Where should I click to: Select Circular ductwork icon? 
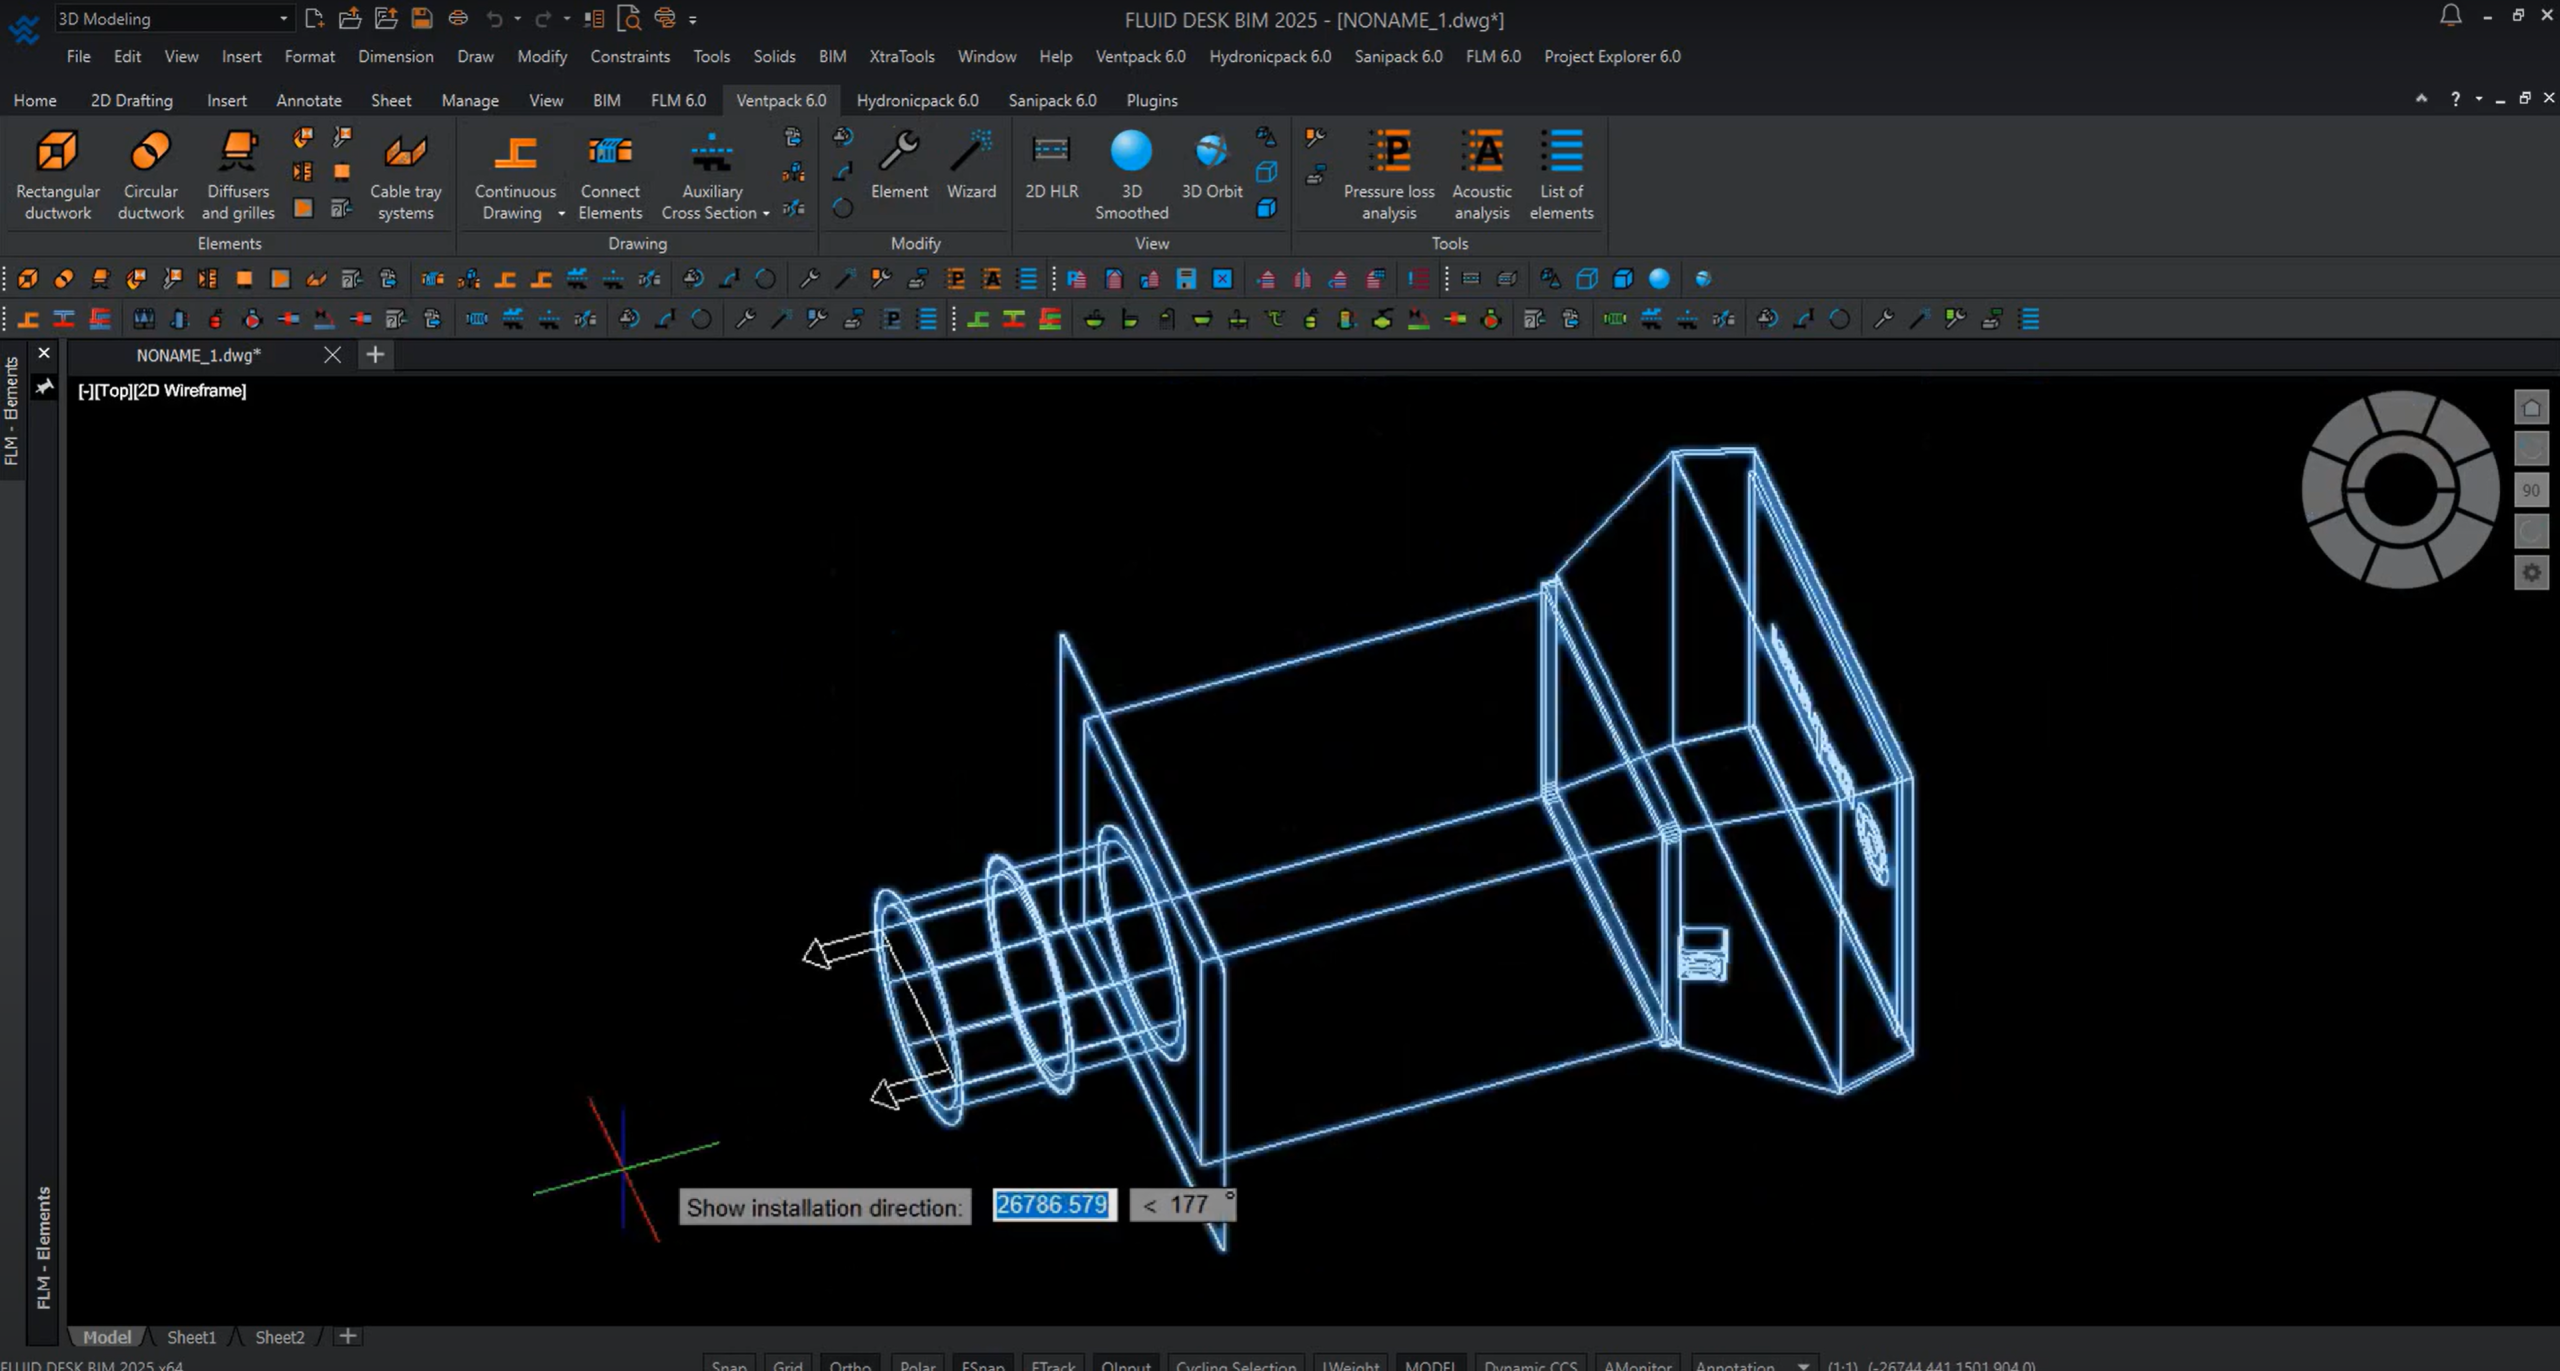pyautogui.click(x=150, y=172)
